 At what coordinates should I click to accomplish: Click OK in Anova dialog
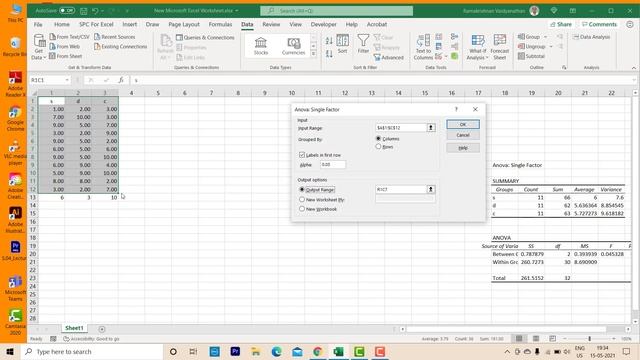(463, 124)
